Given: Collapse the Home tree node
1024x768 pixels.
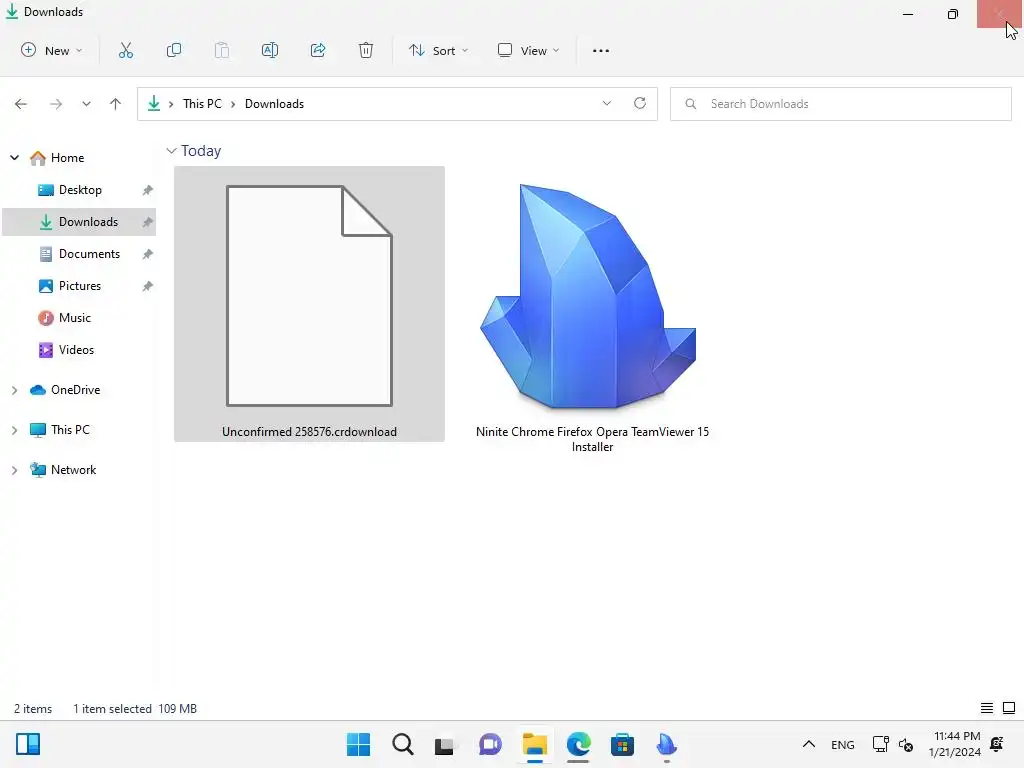Looking at the screenshot, I should 14,157.
